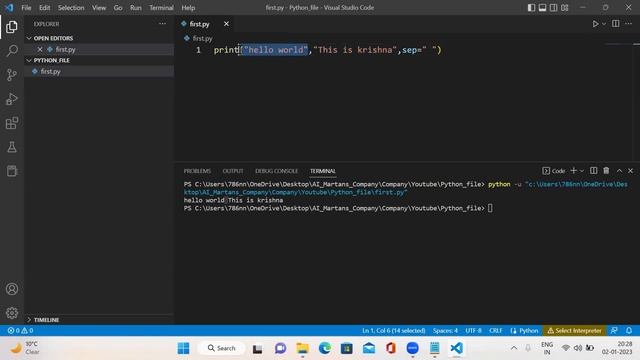640x360 pixels.
Task: Switch to the Output tab
Action: point(233,171)
